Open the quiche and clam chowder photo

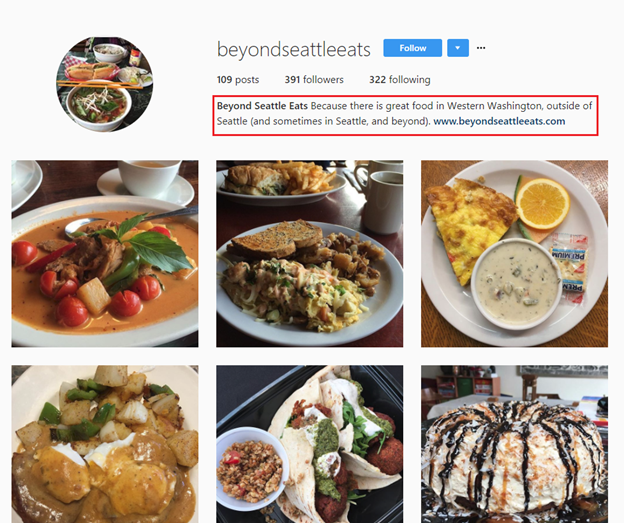click(x=515, y=254)
